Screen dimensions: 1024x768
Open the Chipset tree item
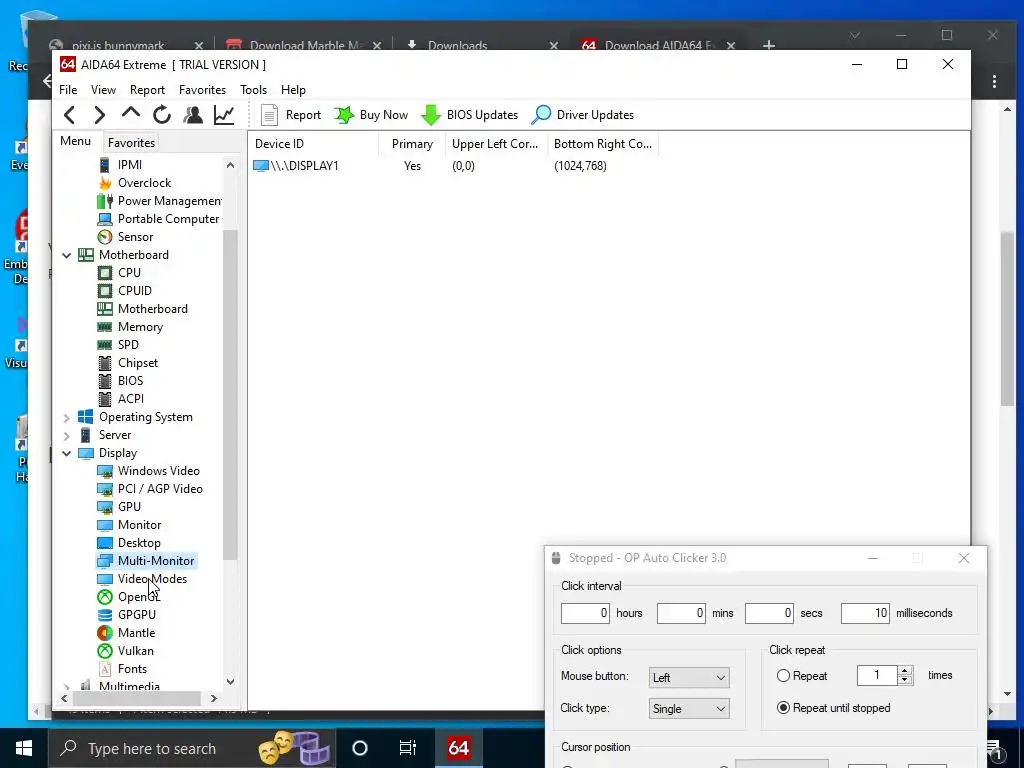tap(128, 362)
